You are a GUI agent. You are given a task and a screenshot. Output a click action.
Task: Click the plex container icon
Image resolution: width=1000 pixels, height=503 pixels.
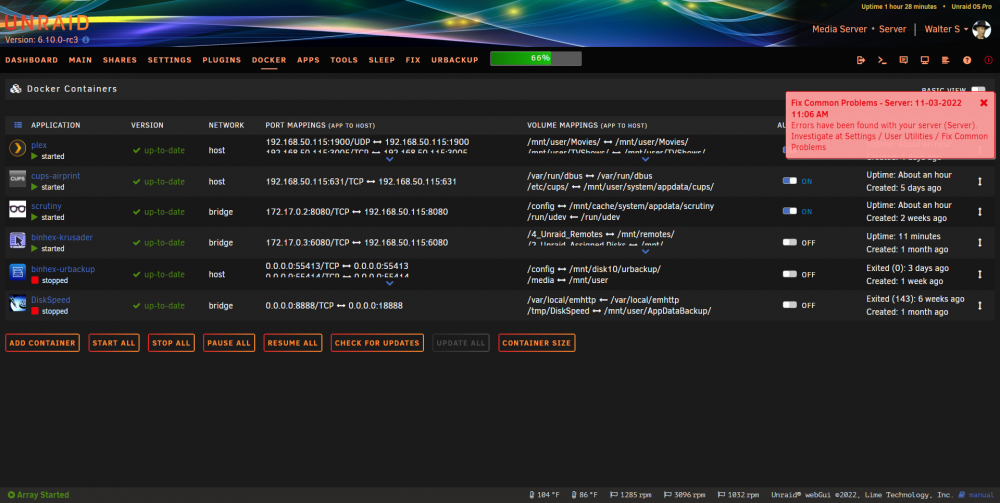(x=17, y=149)
